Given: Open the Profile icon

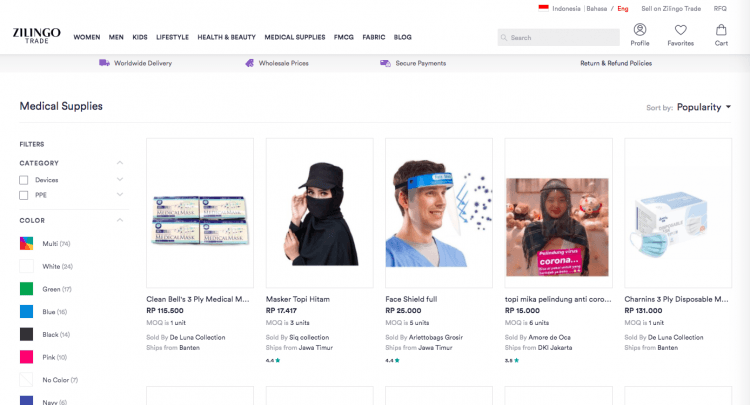Looking at the screenshot, I should tap(640, 30).
